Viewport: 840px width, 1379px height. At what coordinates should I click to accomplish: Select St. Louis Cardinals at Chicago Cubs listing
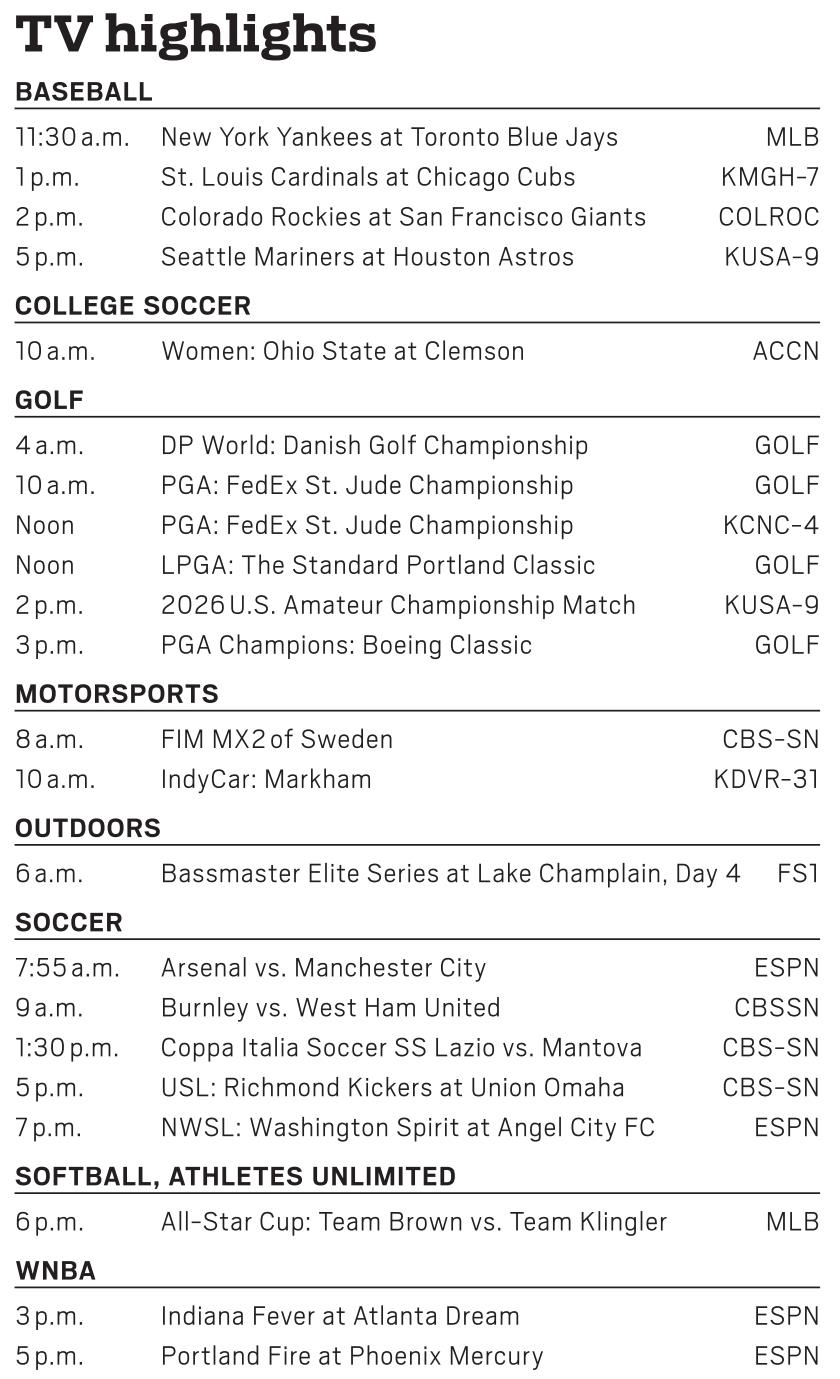tap(368, 177)
